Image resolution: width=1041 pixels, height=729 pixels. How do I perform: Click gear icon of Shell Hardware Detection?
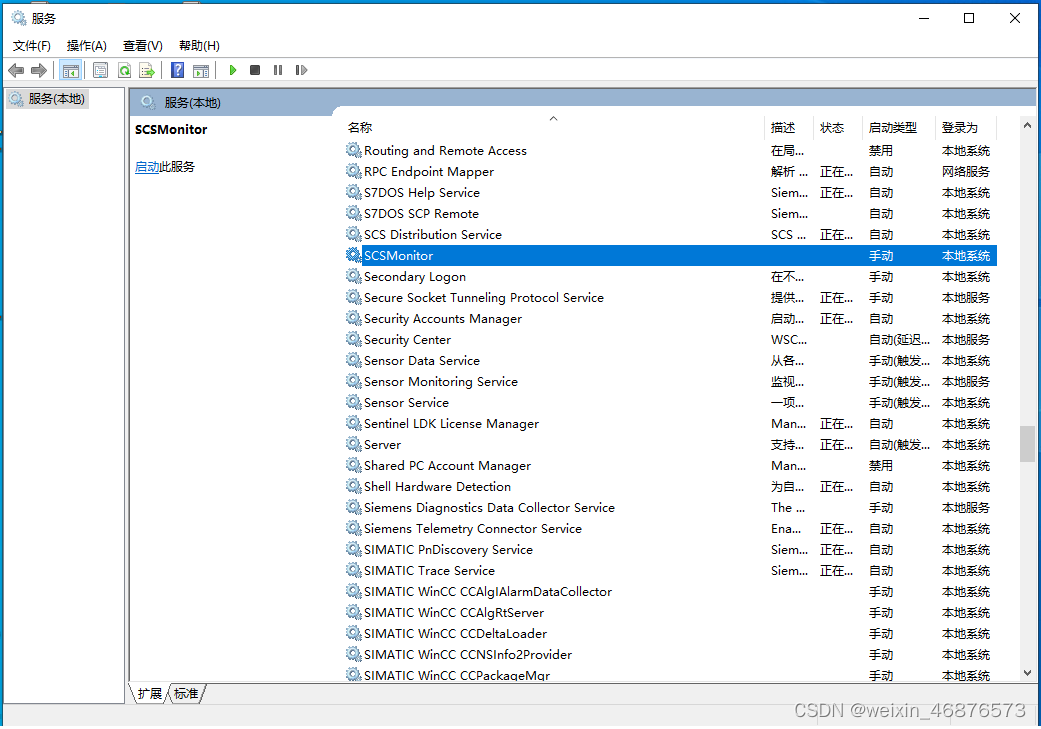[354, 487]
